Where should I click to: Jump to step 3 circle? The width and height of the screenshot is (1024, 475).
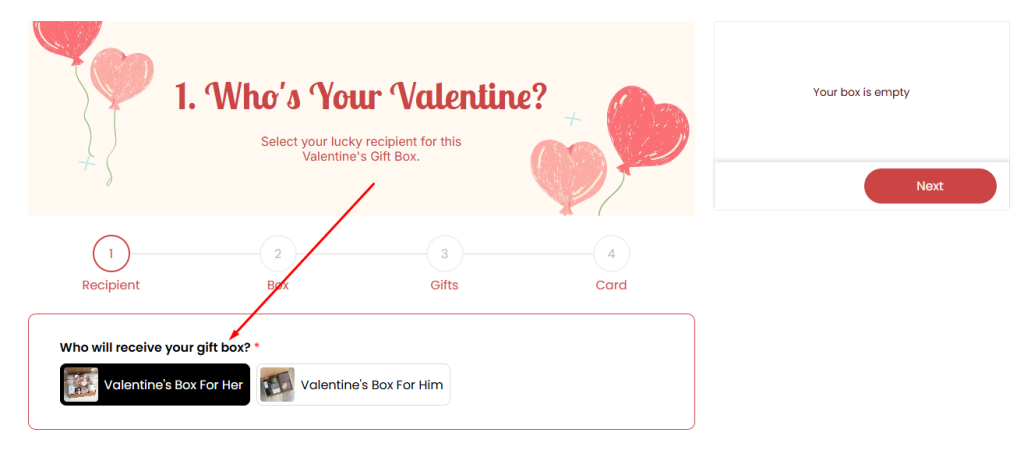point(445,254)
